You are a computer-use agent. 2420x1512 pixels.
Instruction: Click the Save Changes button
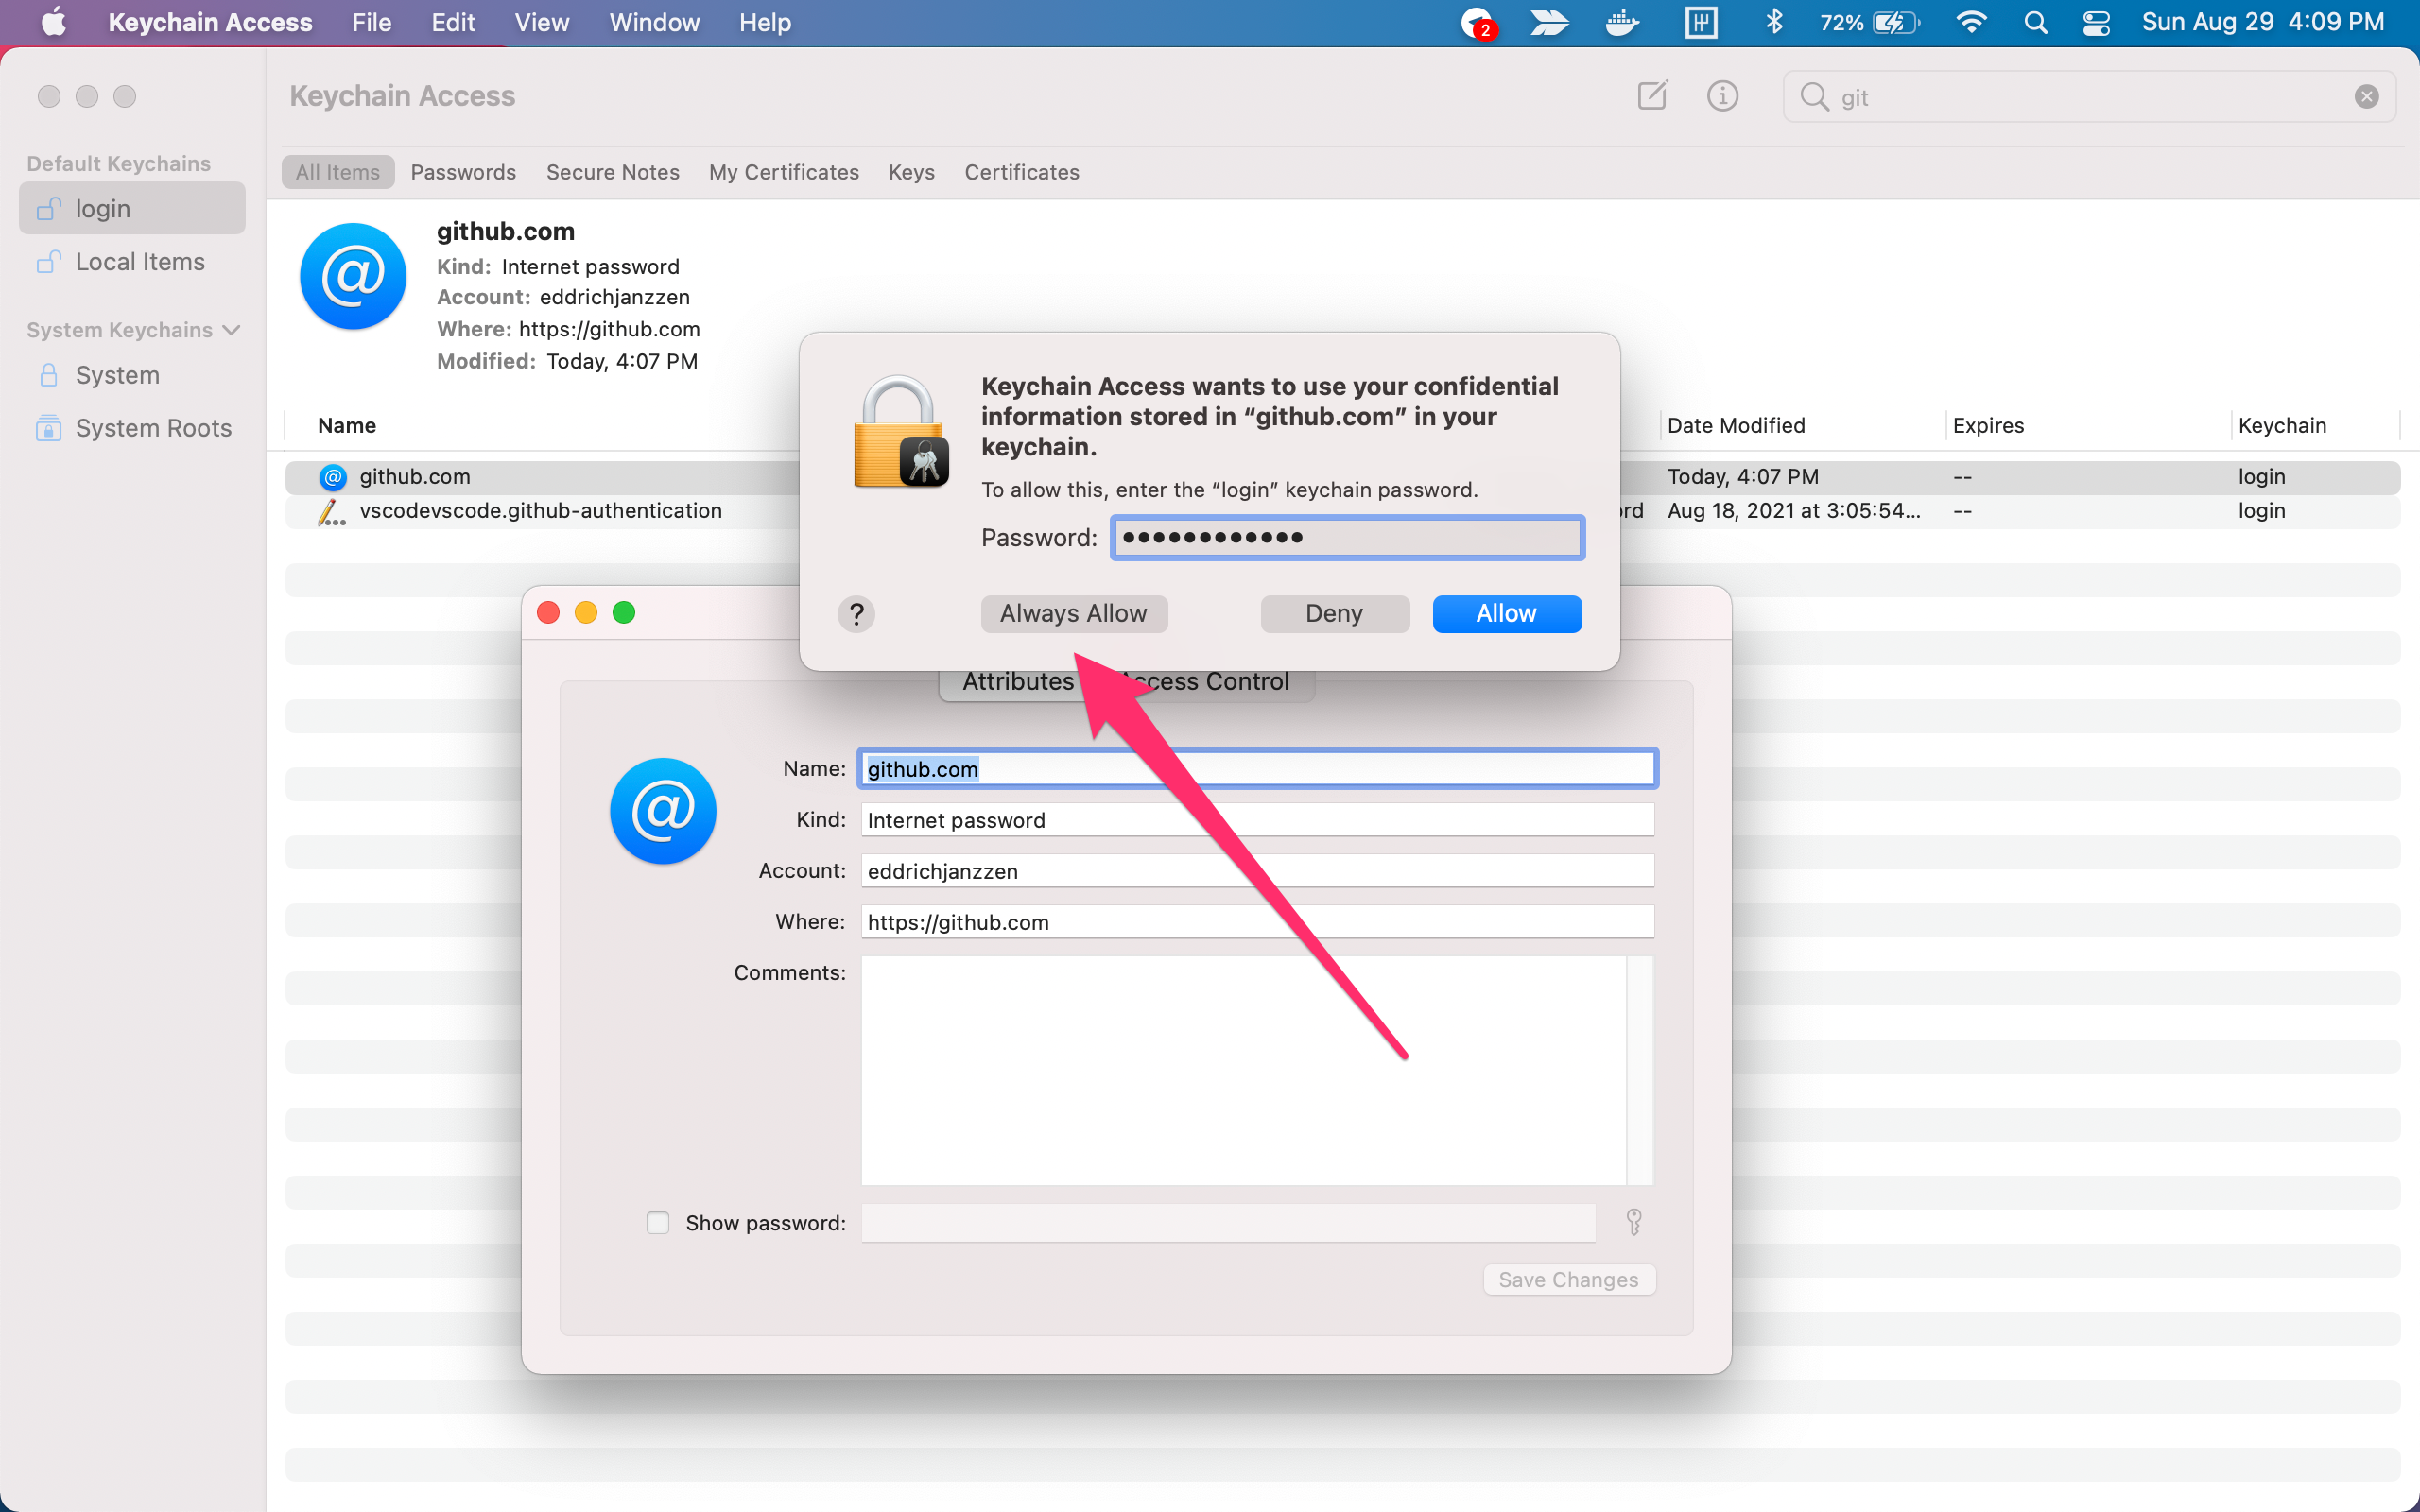tap(1568, 1280)
